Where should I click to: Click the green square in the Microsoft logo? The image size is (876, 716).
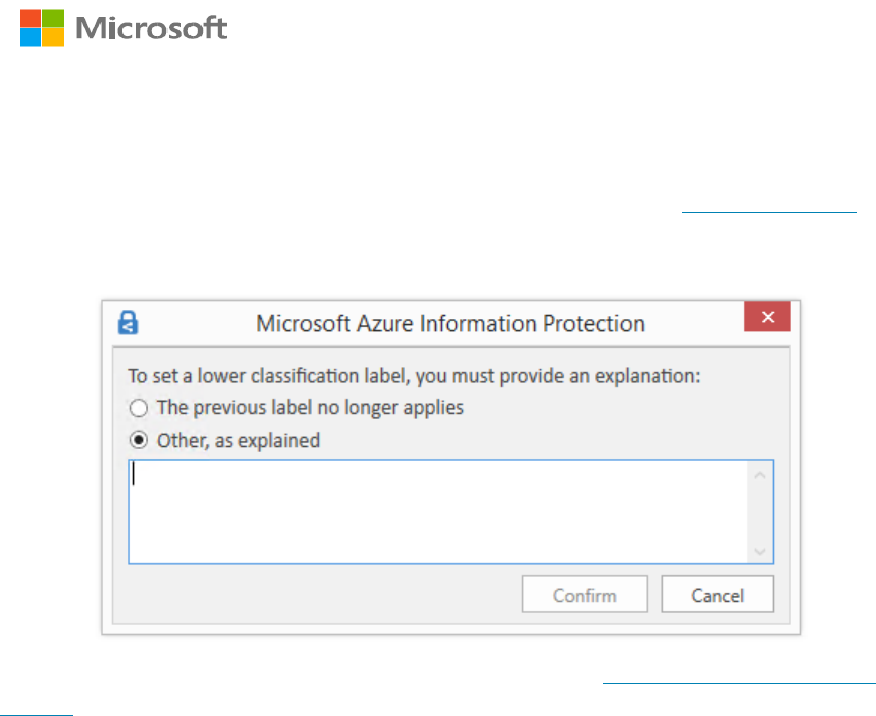pyautogui.click(x=53, y=17)
